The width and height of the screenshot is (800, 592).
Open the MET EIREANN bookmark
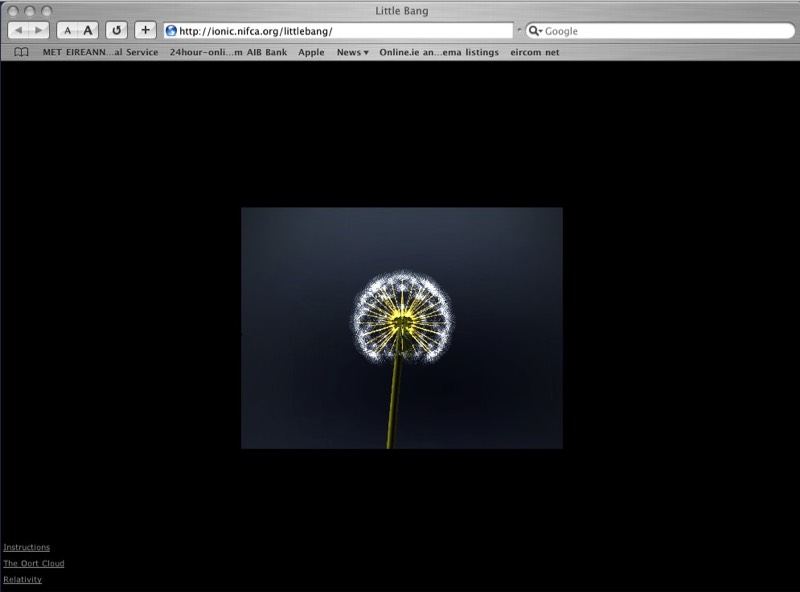coord(100,52)
